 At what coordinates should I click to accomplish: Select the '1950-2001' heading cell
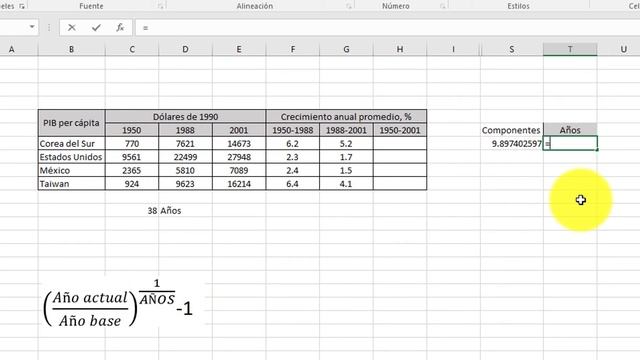[x=400, y=130]
